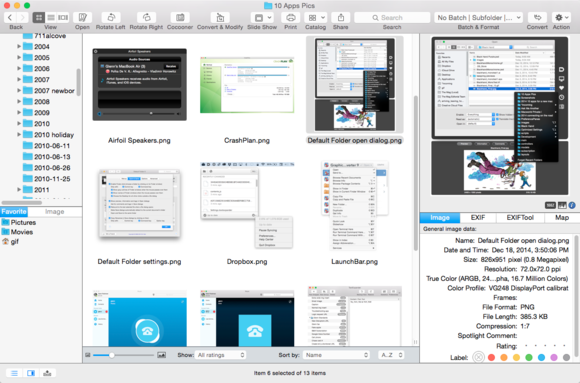Switch to filmstrip view mode
The image size is (580, 383).
(63, 17)
